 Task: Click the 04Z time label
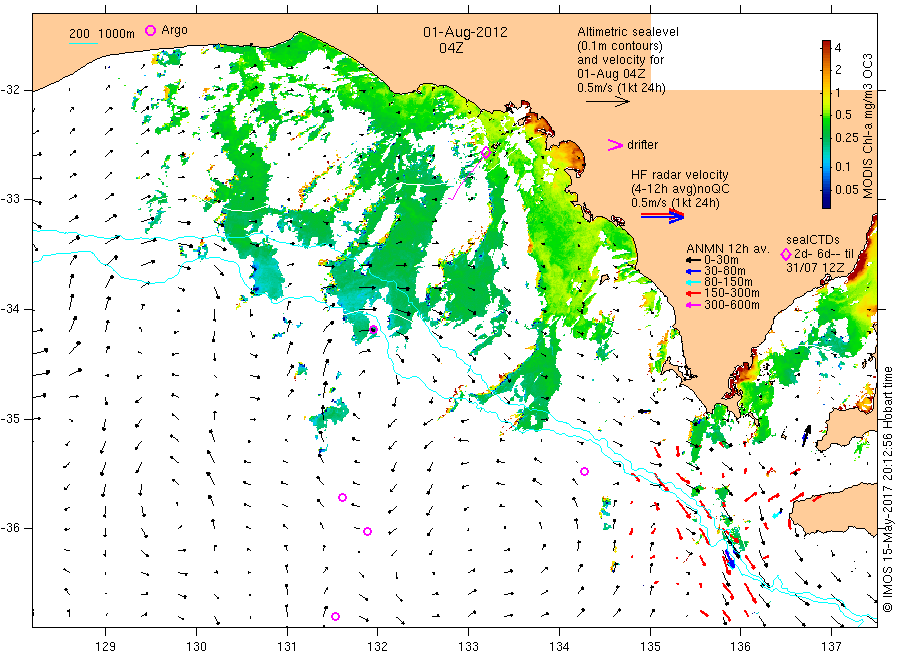(451, 48)
